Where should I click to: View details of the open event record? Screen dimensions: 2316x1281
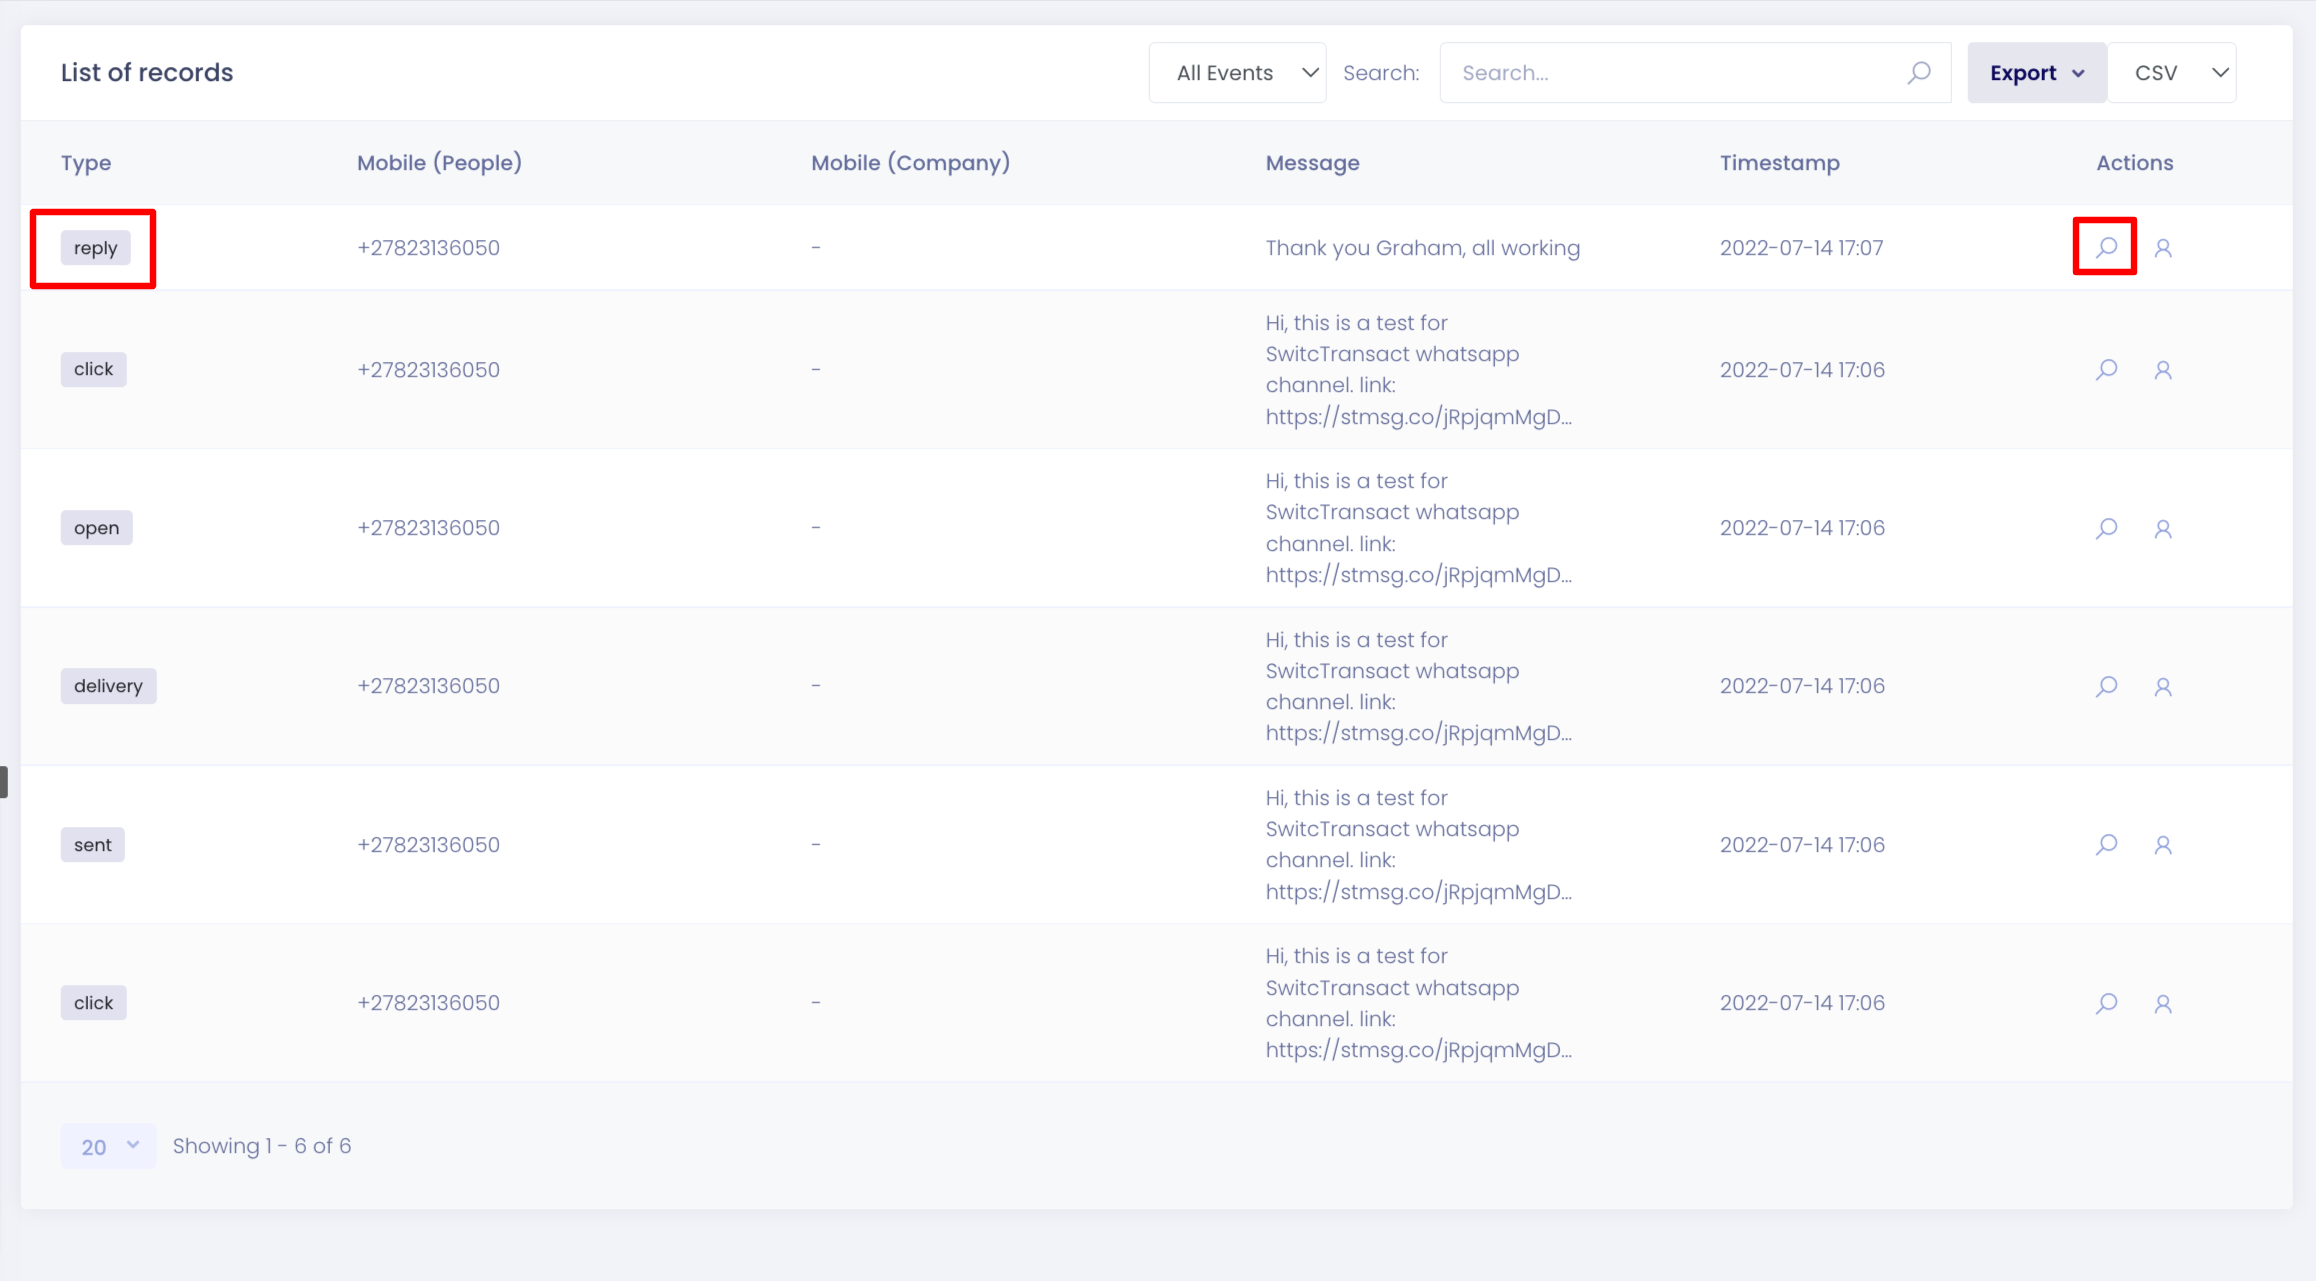[x=2106, y=528]
